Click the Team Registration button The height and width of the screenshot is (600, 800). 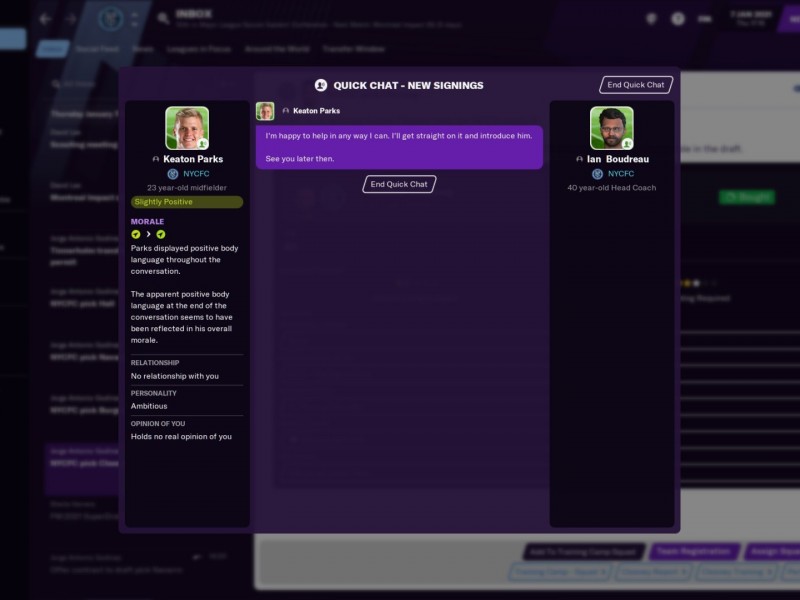(693, 552)
